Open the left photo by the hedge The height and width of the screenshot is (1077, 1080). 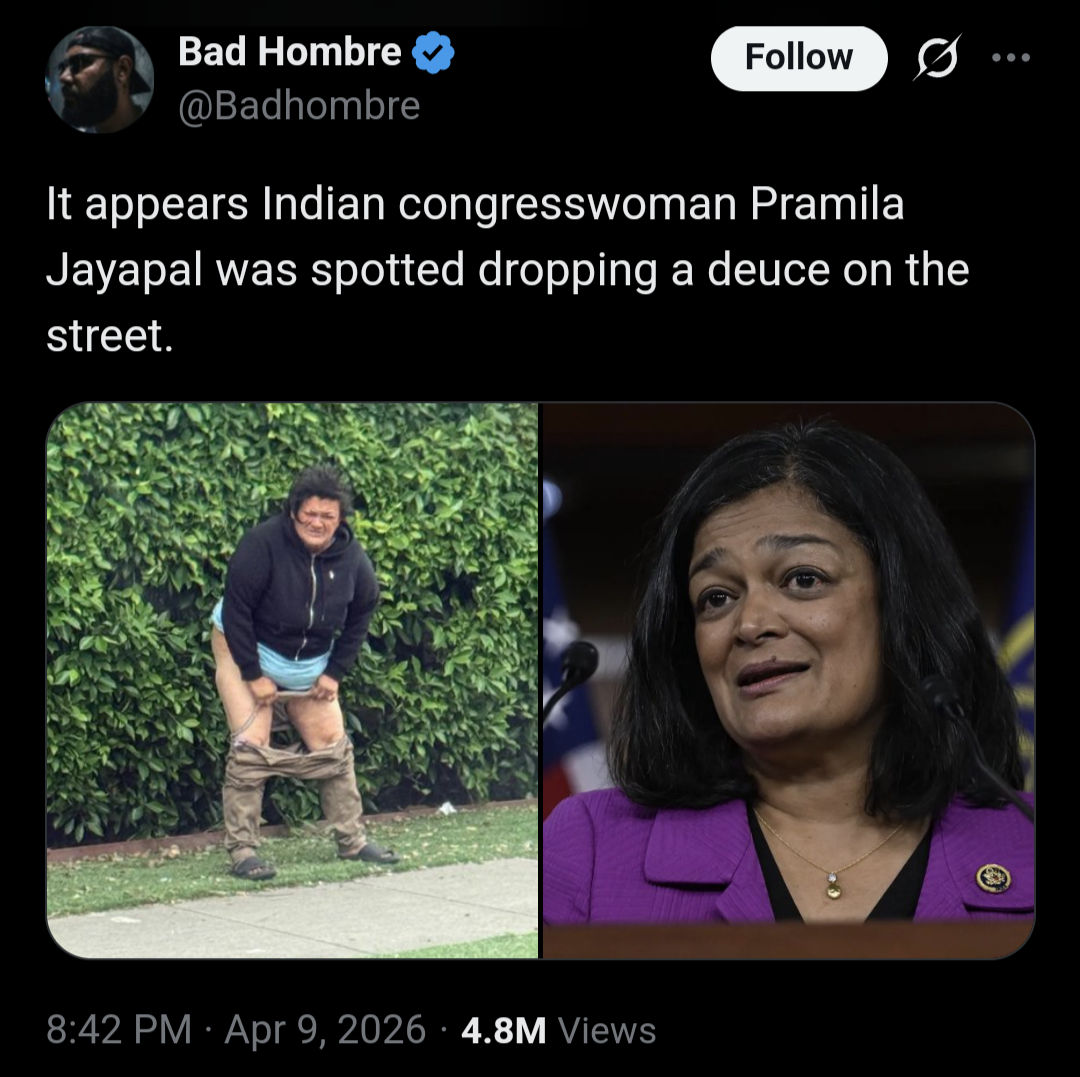coord(292,680)
